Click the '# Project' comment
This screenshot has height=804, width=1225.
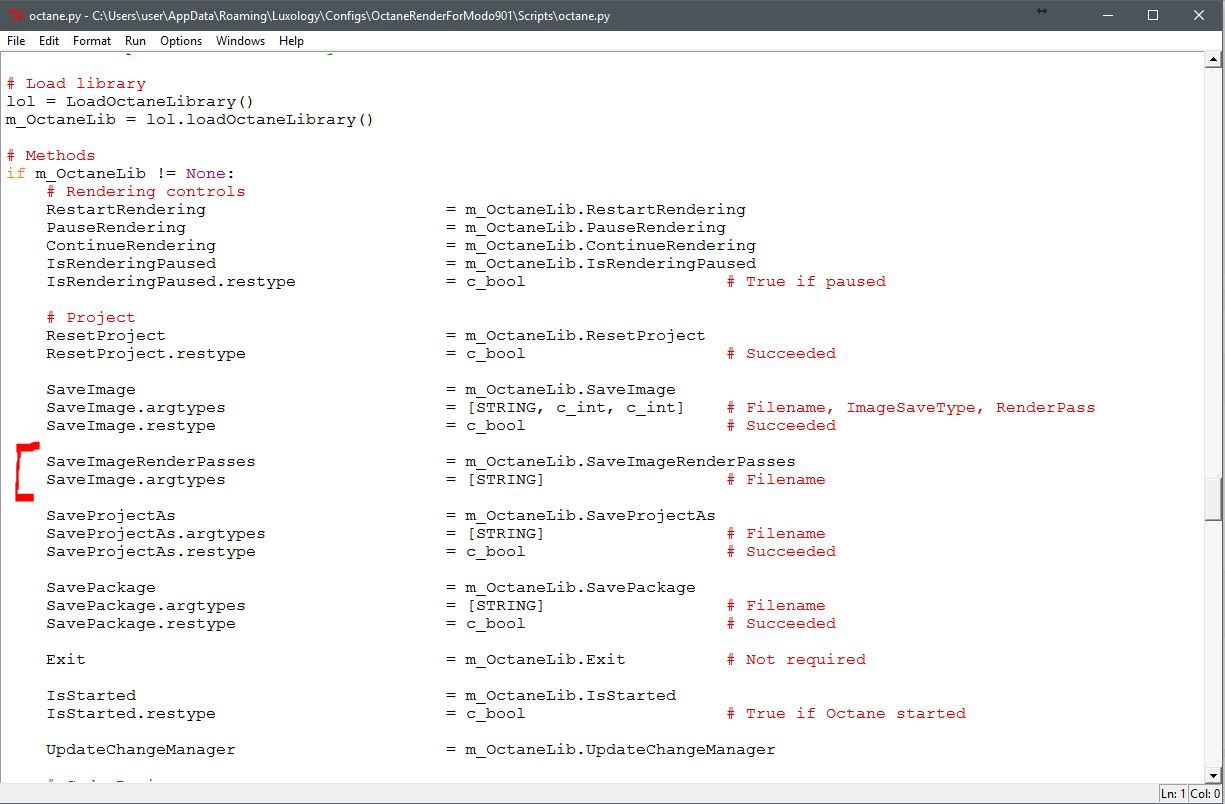91,318
